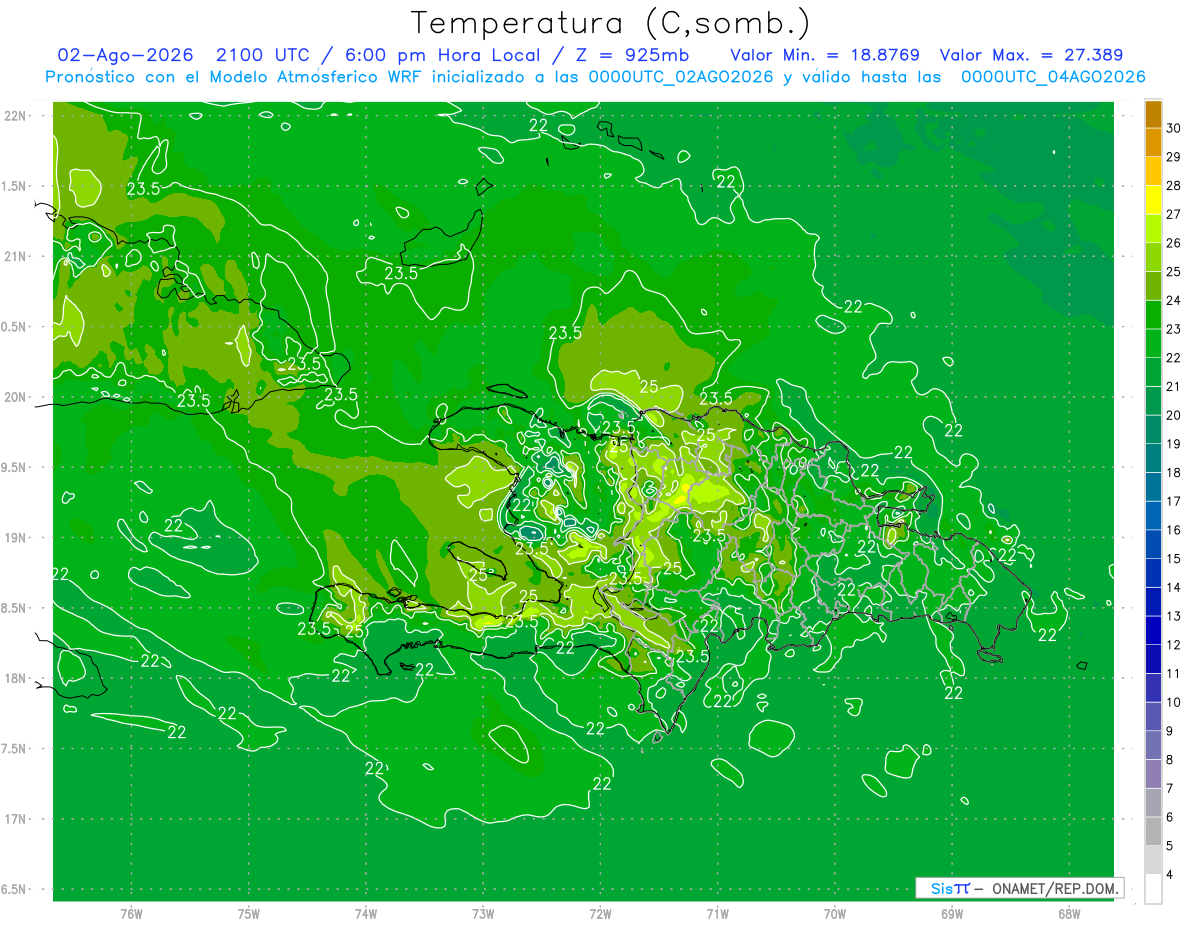Click the 73W longitude axis label
Image resolution: width=1200 pixels, height=927 pixels.
tap(483, 914)
